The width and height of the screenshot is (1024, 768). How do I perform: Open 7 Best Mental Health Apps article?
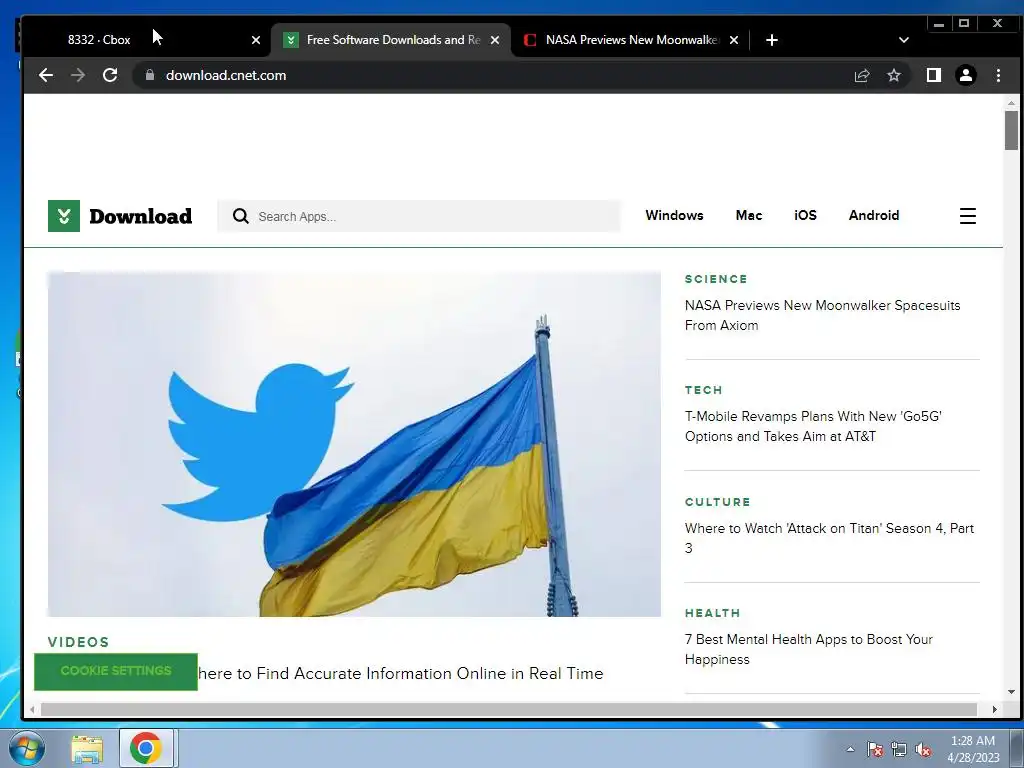[x=808, y=649]
